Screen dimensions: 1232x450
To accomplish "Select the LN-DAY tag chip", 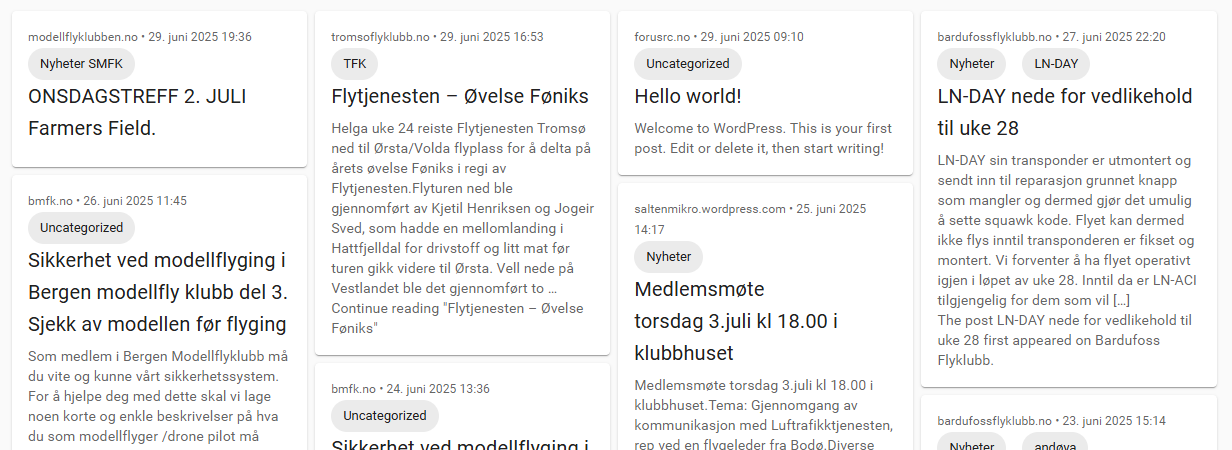I will [x=1056, y=64].
